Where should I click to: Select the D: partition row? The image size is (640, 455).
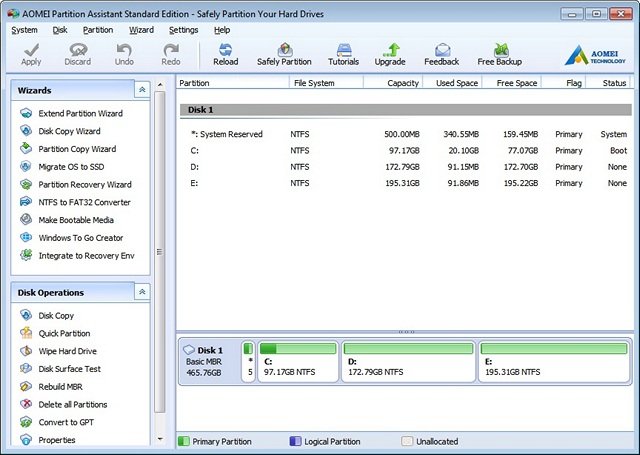[406, 167]
